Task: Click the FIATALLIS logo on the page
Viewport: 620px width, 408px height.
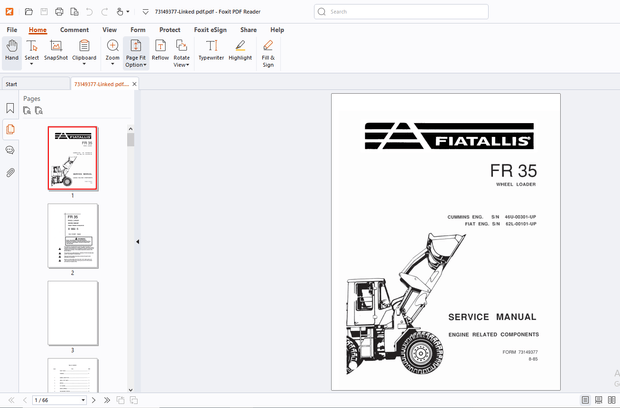Action: click(x=449, y=136)
